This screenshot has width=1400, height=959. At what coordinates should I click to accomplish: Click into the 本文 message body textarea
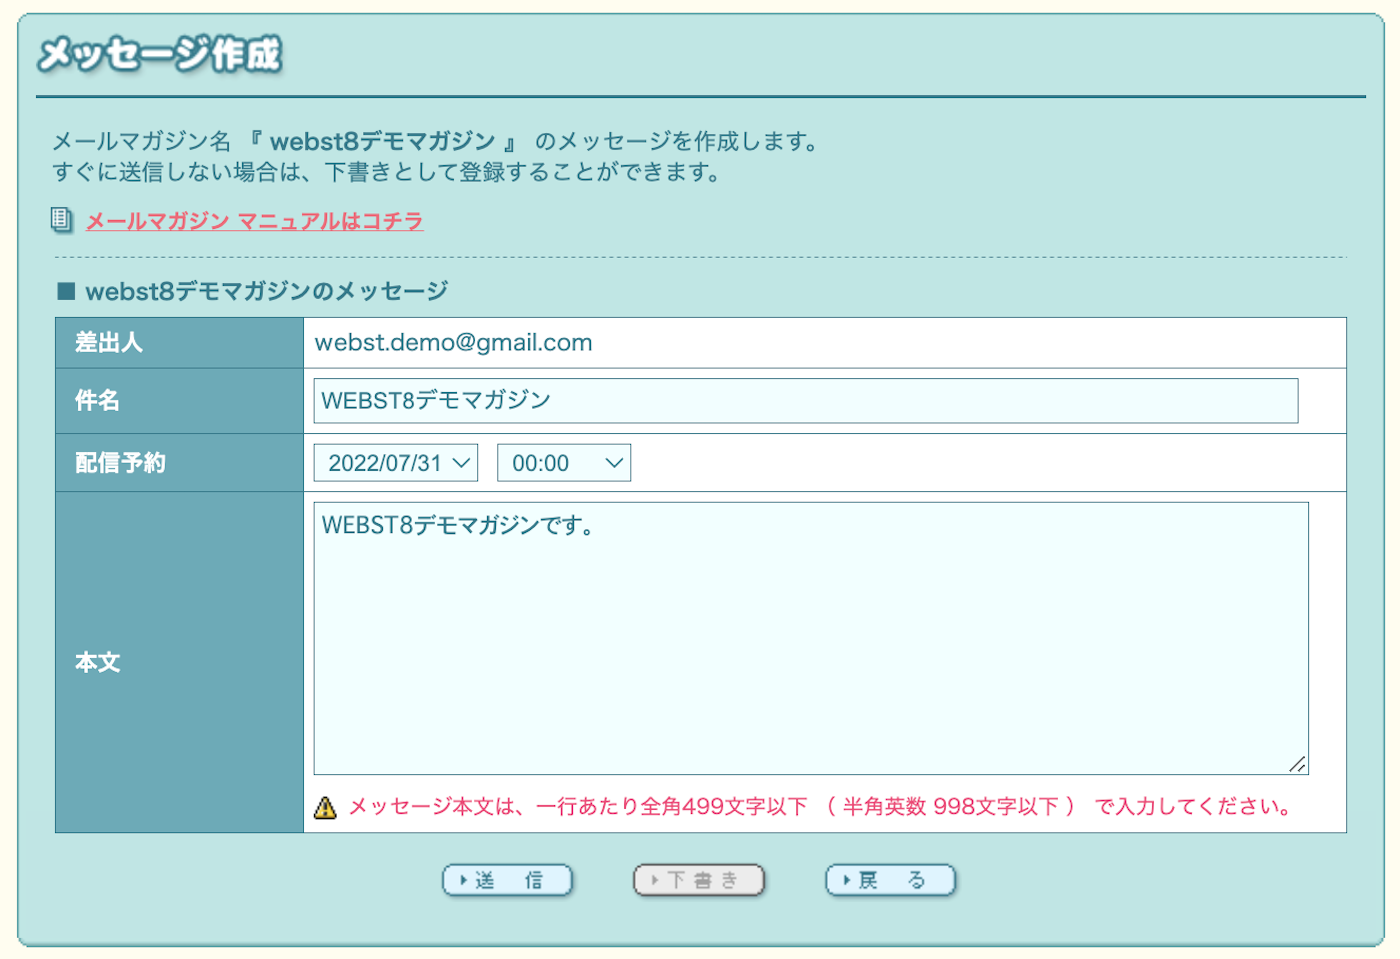[x=811, y=638]
